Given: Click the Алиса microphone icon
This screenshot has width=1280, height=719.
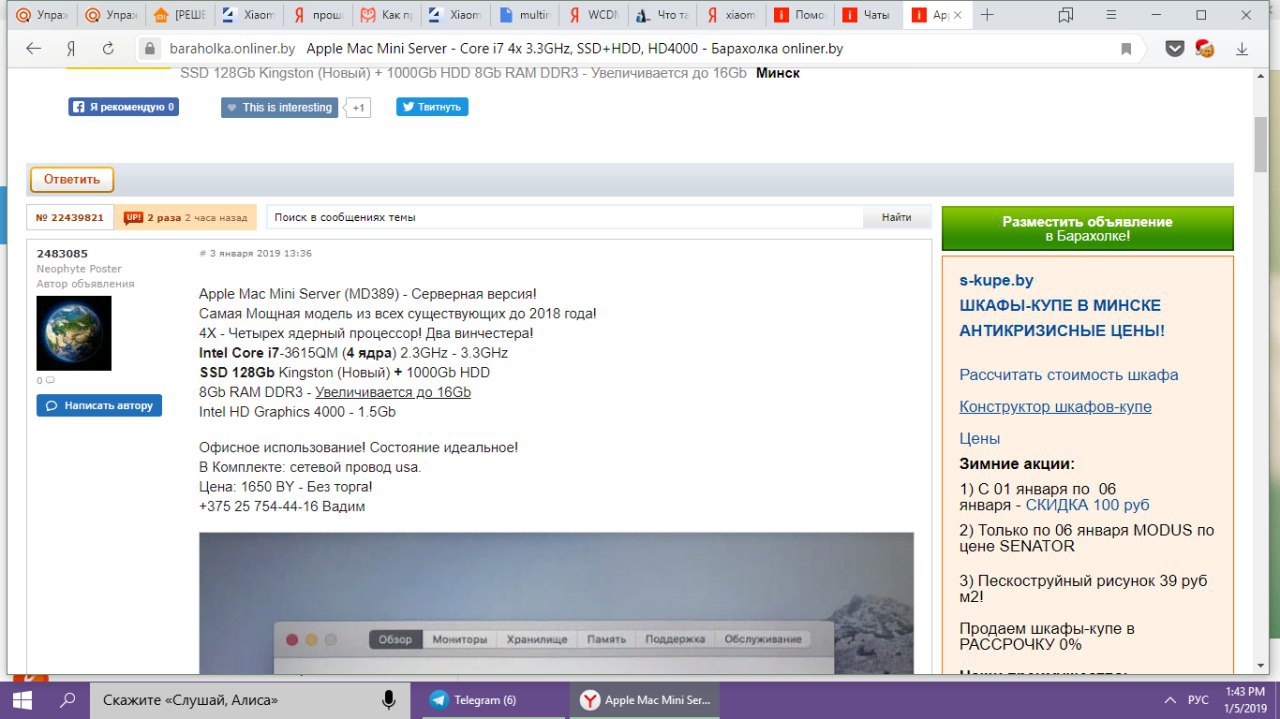Looking at the screenshot, I should [388, 700].
